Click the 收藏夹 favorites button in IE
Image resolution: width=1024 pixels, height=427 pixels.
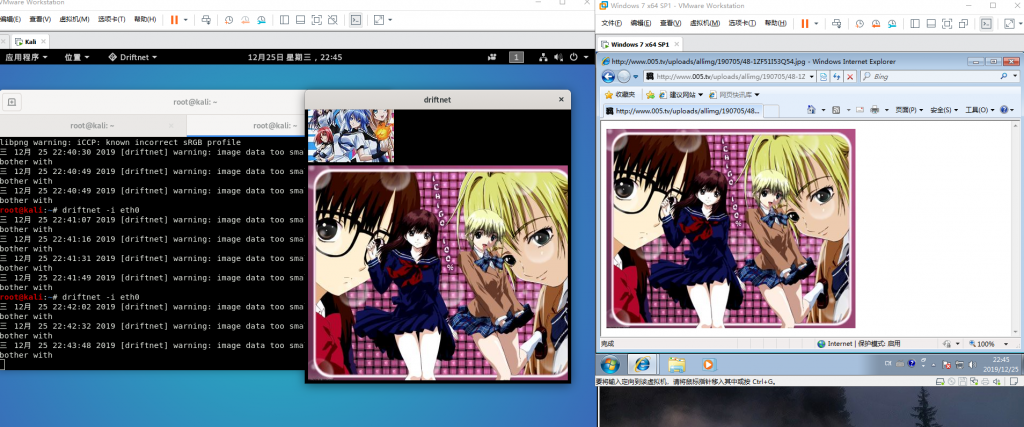point(620,95)
